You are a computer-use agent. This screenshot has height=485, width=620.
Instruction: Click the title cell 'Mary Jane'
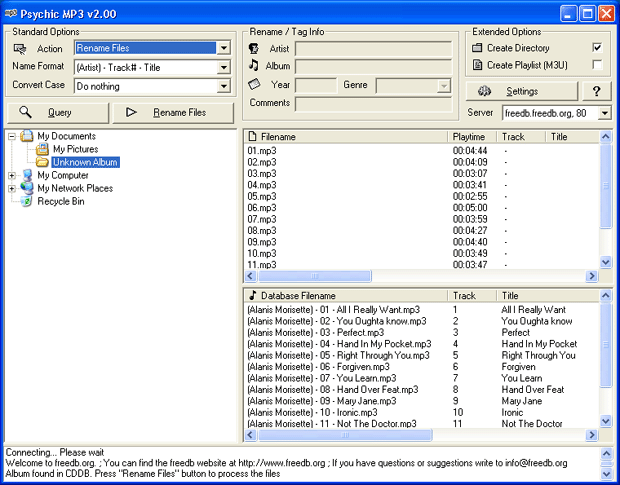pyautogui.click(x=522, y=401)
